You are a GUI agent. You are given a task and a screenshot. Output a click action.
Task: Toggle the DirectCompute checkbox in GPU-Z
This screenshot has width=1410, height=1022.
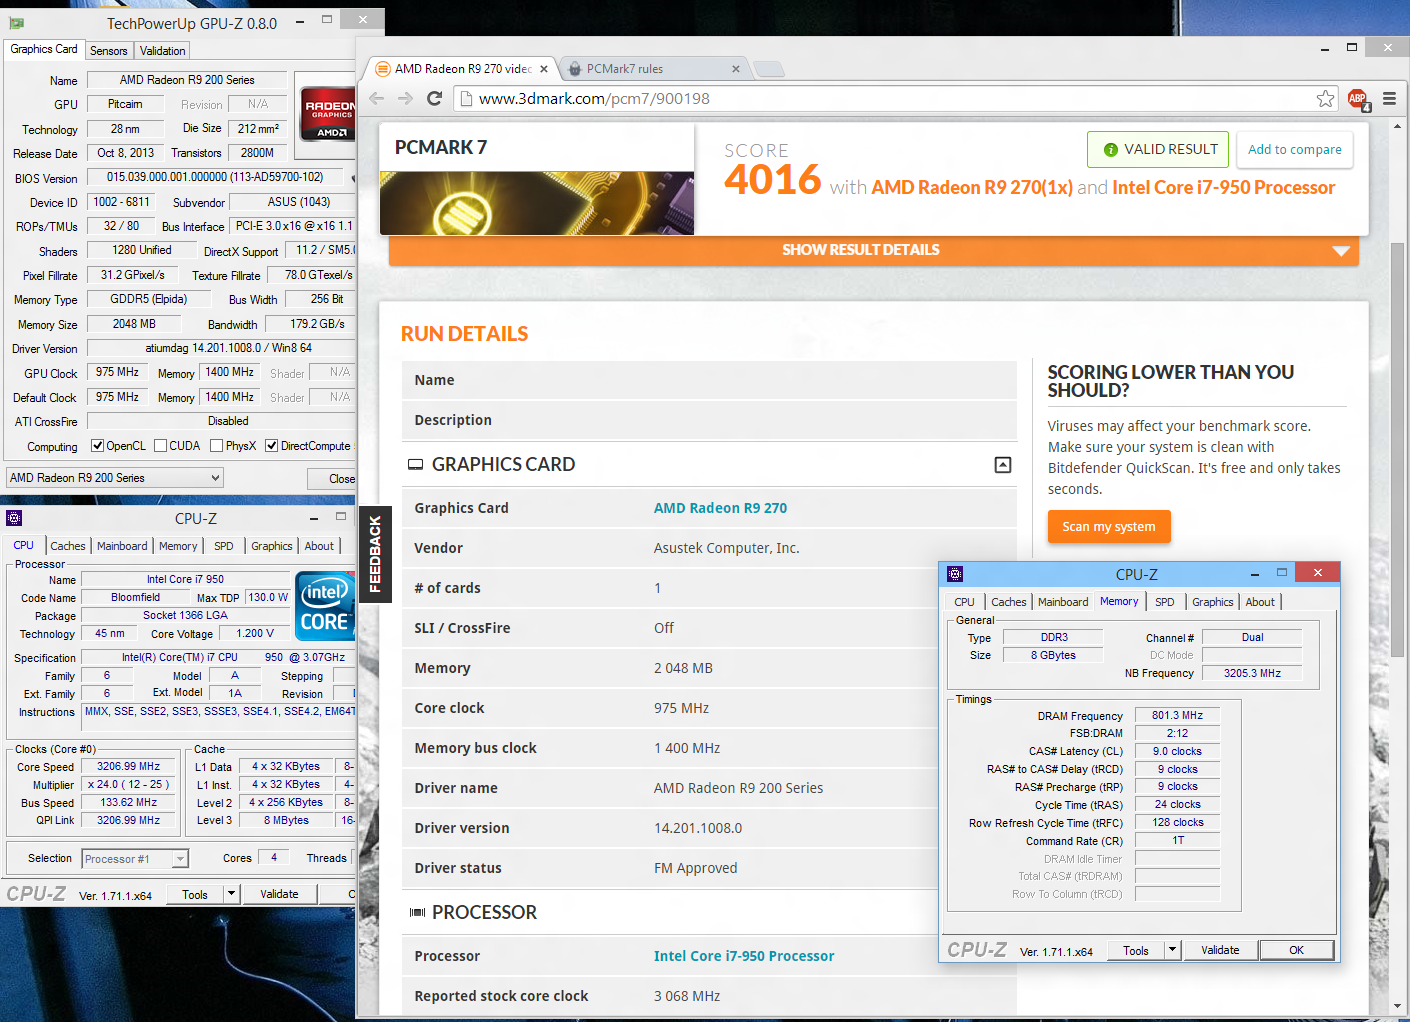(271, 446)
